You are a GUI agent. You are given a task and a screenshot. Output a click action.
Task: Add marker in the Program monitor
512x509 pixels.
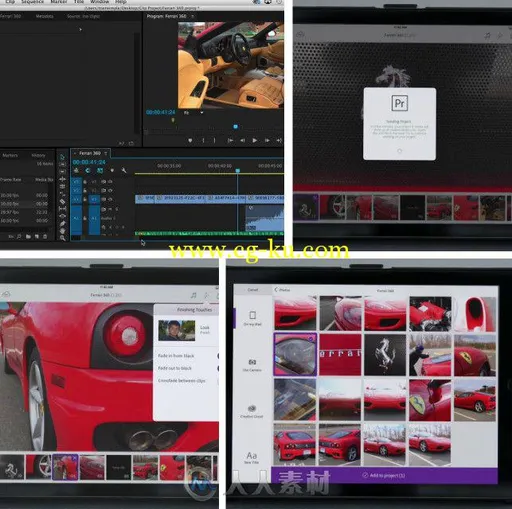[190, 140]
